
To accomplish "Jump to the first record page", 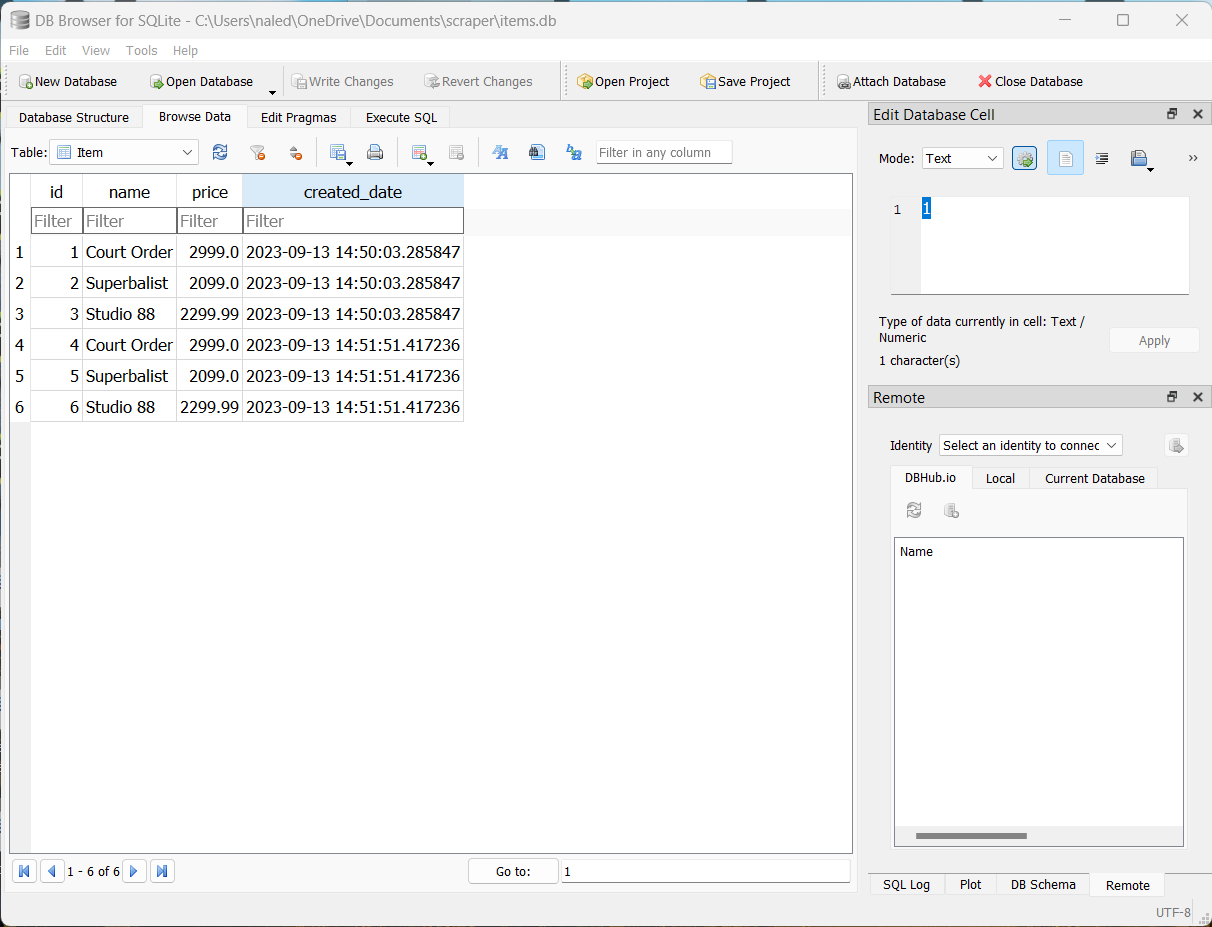I will 25,871.
